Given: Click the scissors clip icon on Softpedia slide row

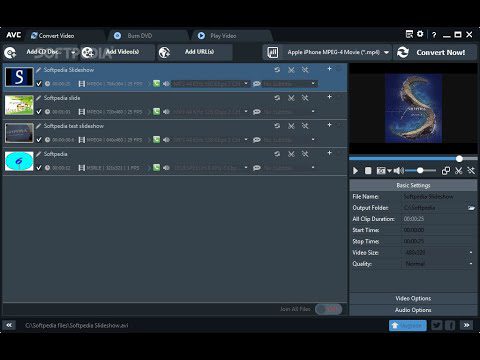Looking at the screenshot, I should [291, 98].
